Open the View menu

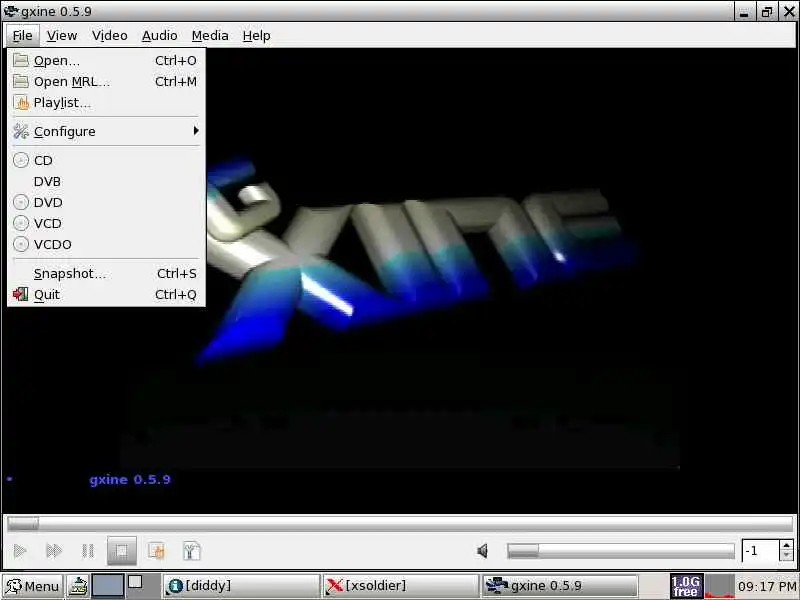pos(62,36)
